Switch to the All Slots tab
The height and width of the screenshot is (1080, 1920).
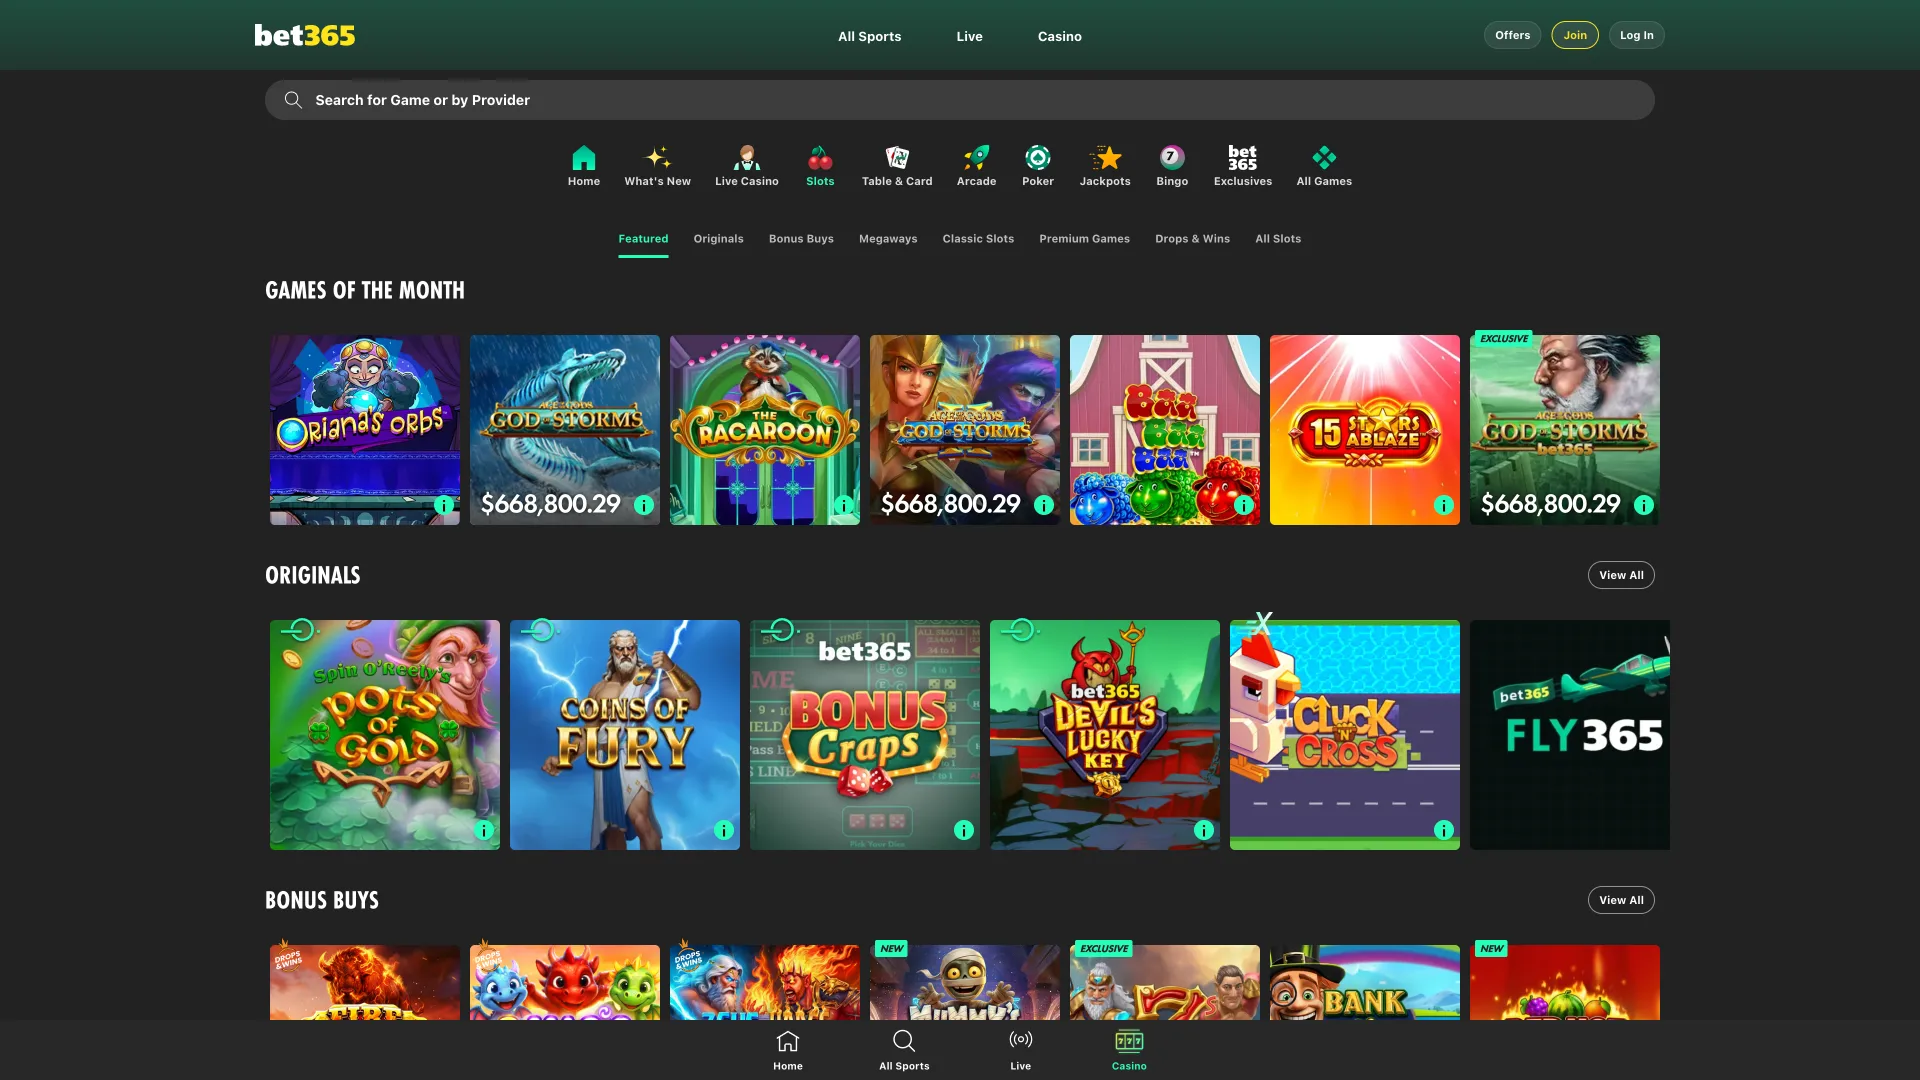click(x=1278, y=239)
